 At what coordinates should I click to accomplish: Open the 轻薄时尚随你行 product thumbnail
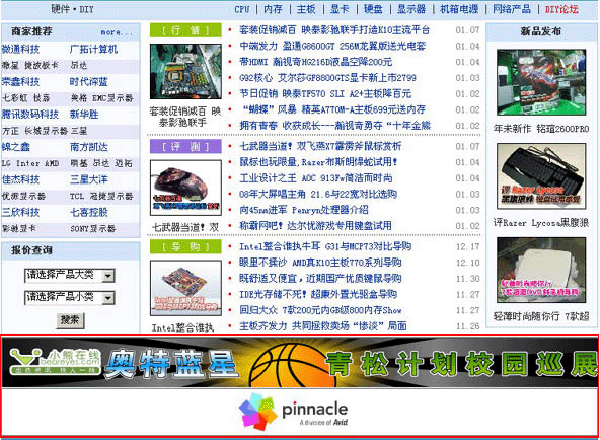(x=541, y=270)
